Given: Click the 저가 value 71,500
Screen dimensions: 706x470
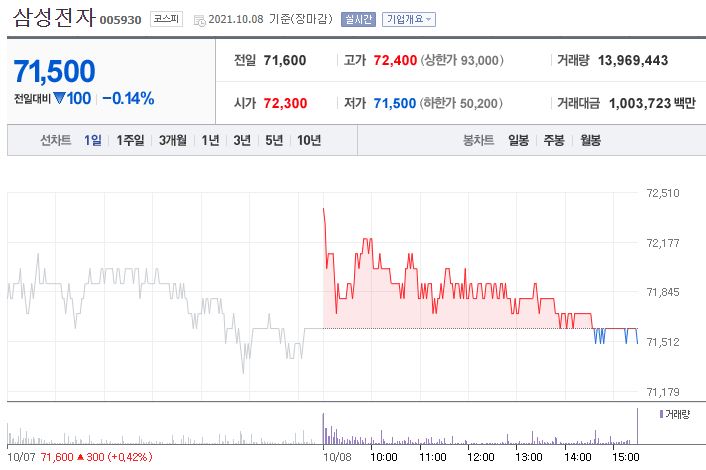Looking at the screenshot, I should point(394,104).
